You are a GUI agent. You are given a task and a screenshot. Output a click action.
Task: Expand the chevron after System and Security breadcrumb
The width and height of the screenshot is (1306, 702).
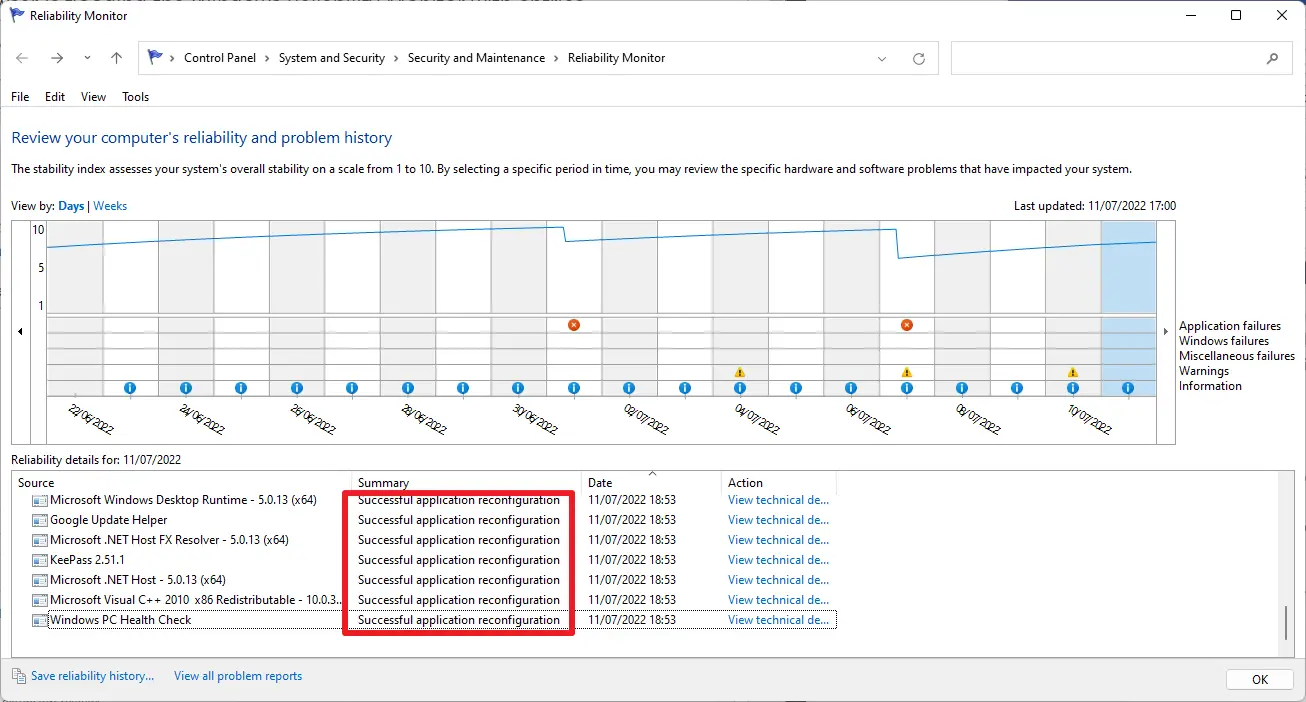click(397, 58)
